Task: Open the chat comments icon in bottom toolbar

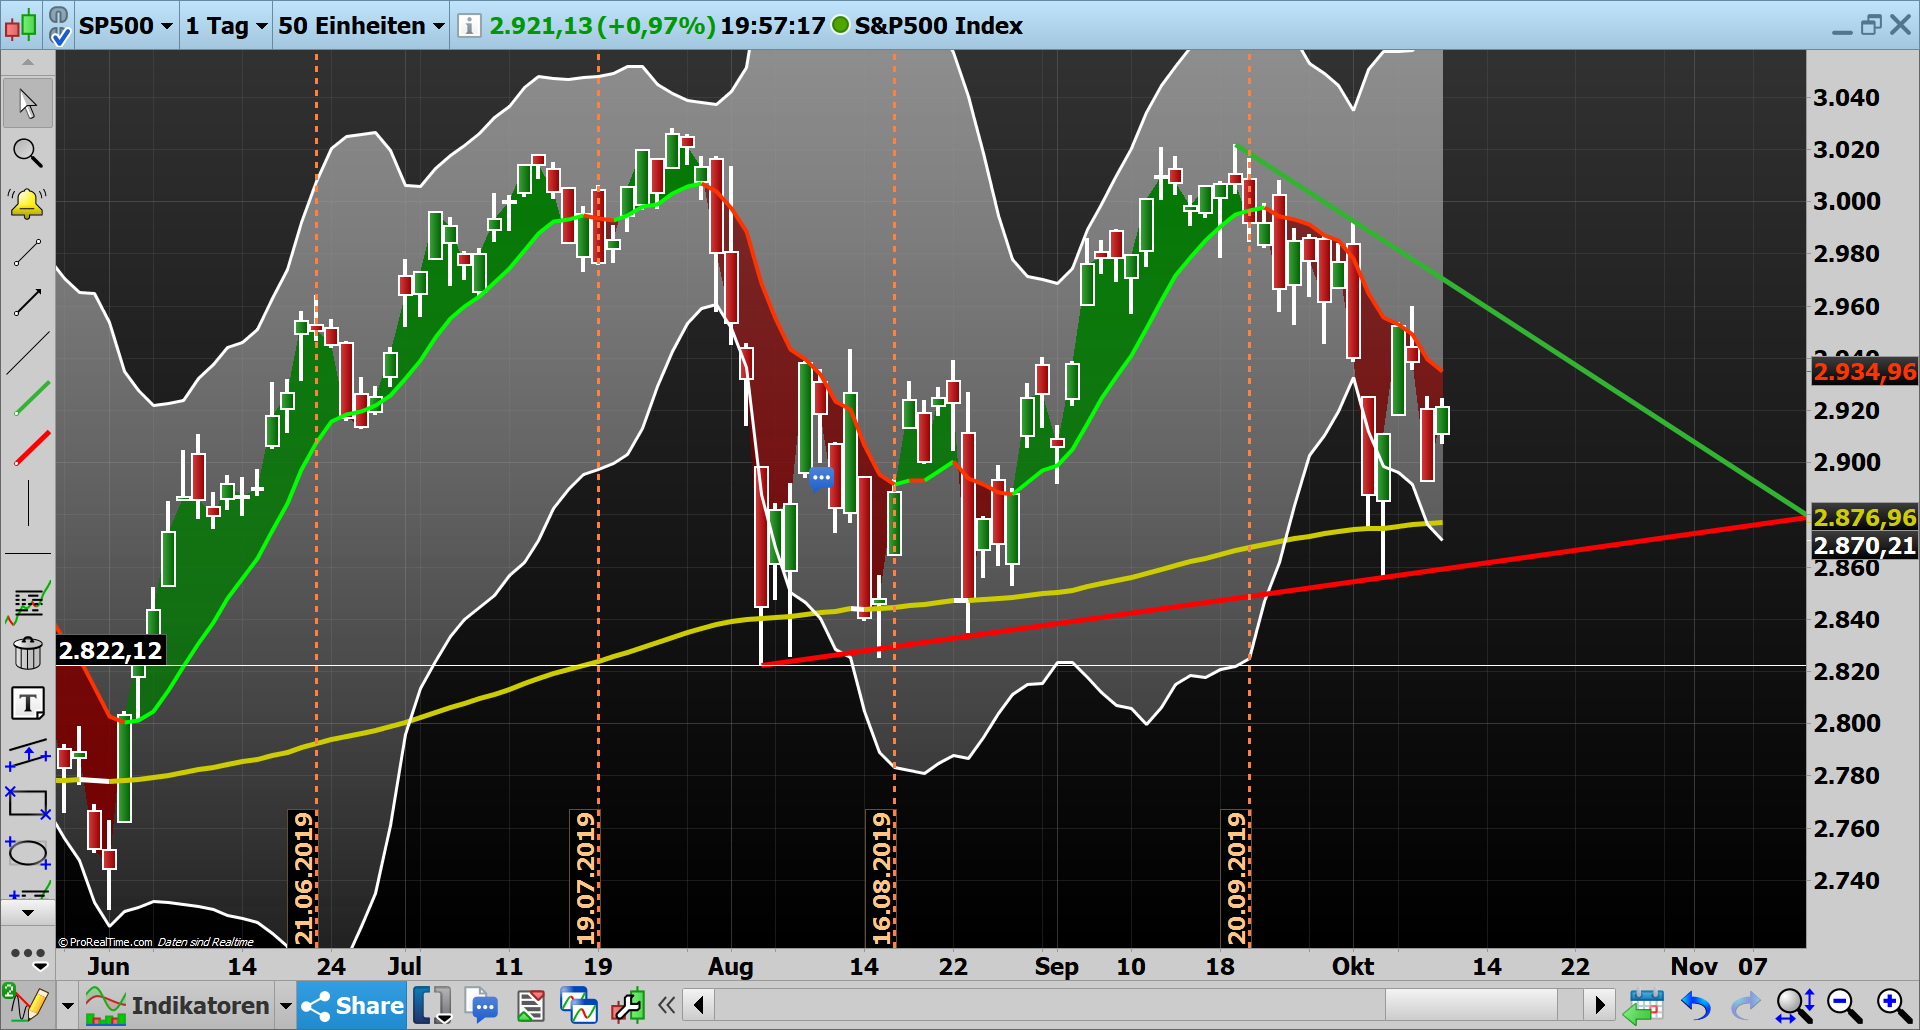Action: [482, 1005]
